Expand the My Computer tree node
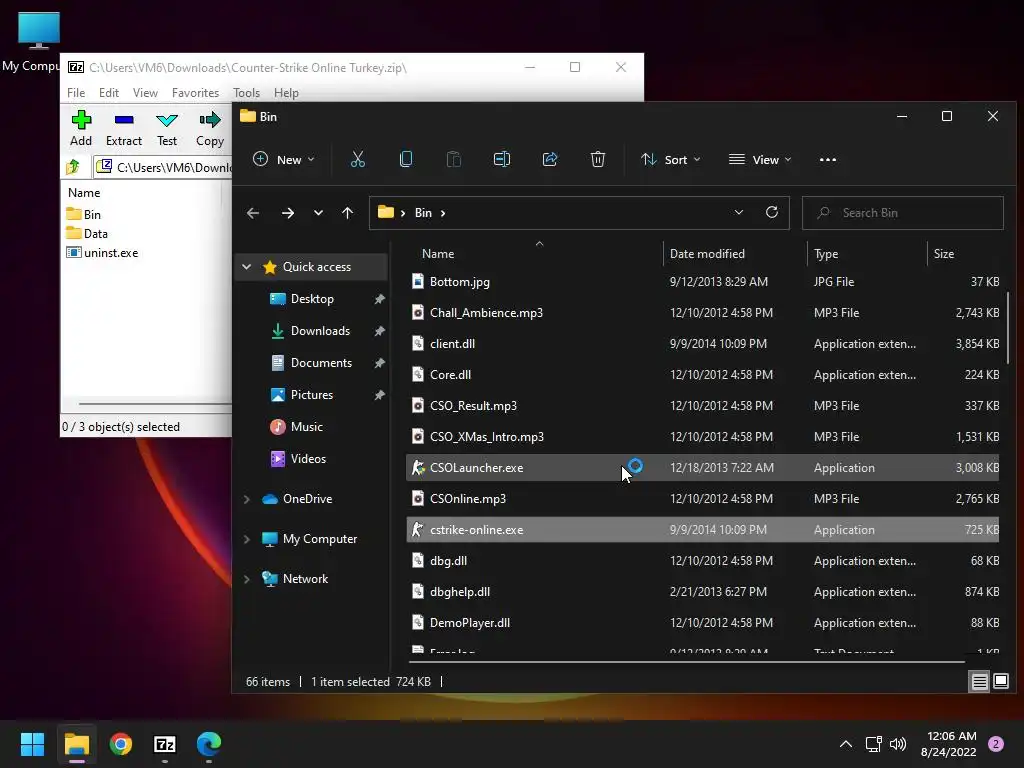Screen dimensions: 1024x768 [246, 539]
